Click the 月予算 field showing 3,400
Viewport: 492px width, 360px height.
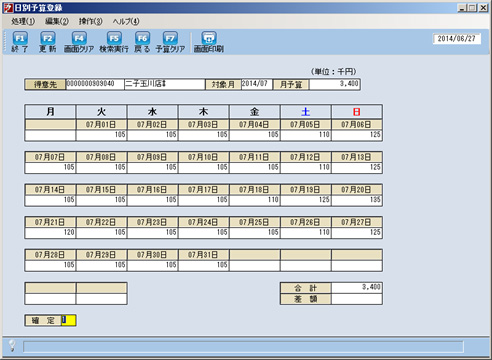(x=334, y=84)
